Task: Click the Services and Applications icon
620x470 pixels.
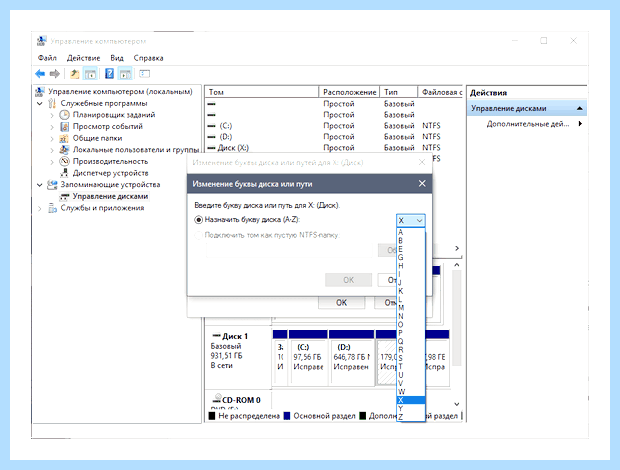Action: 52,208
